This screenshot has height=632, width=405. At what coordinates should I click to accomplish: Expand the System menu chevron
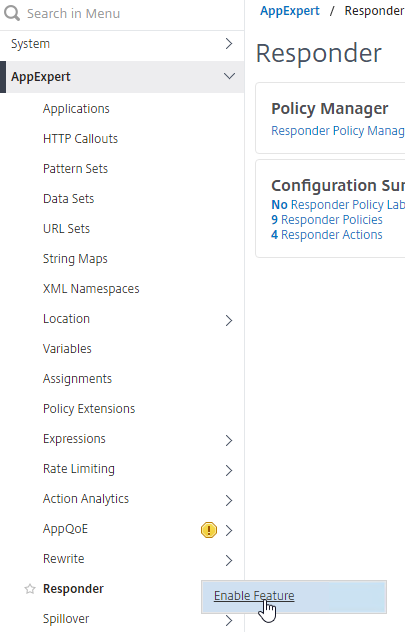[229, 44]
